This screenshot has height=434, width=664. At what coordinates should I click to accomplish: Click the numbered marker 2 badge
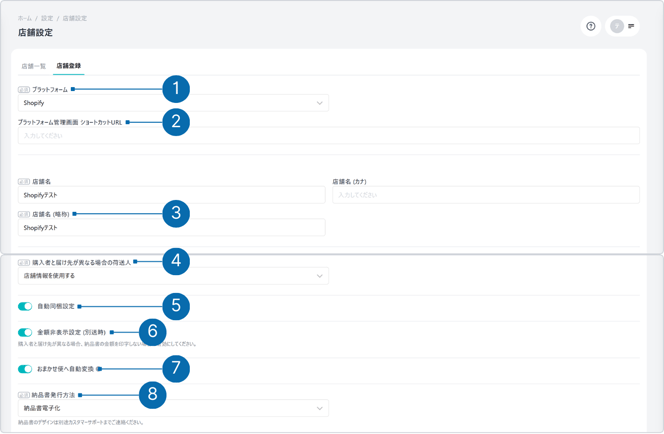point(176,122)
